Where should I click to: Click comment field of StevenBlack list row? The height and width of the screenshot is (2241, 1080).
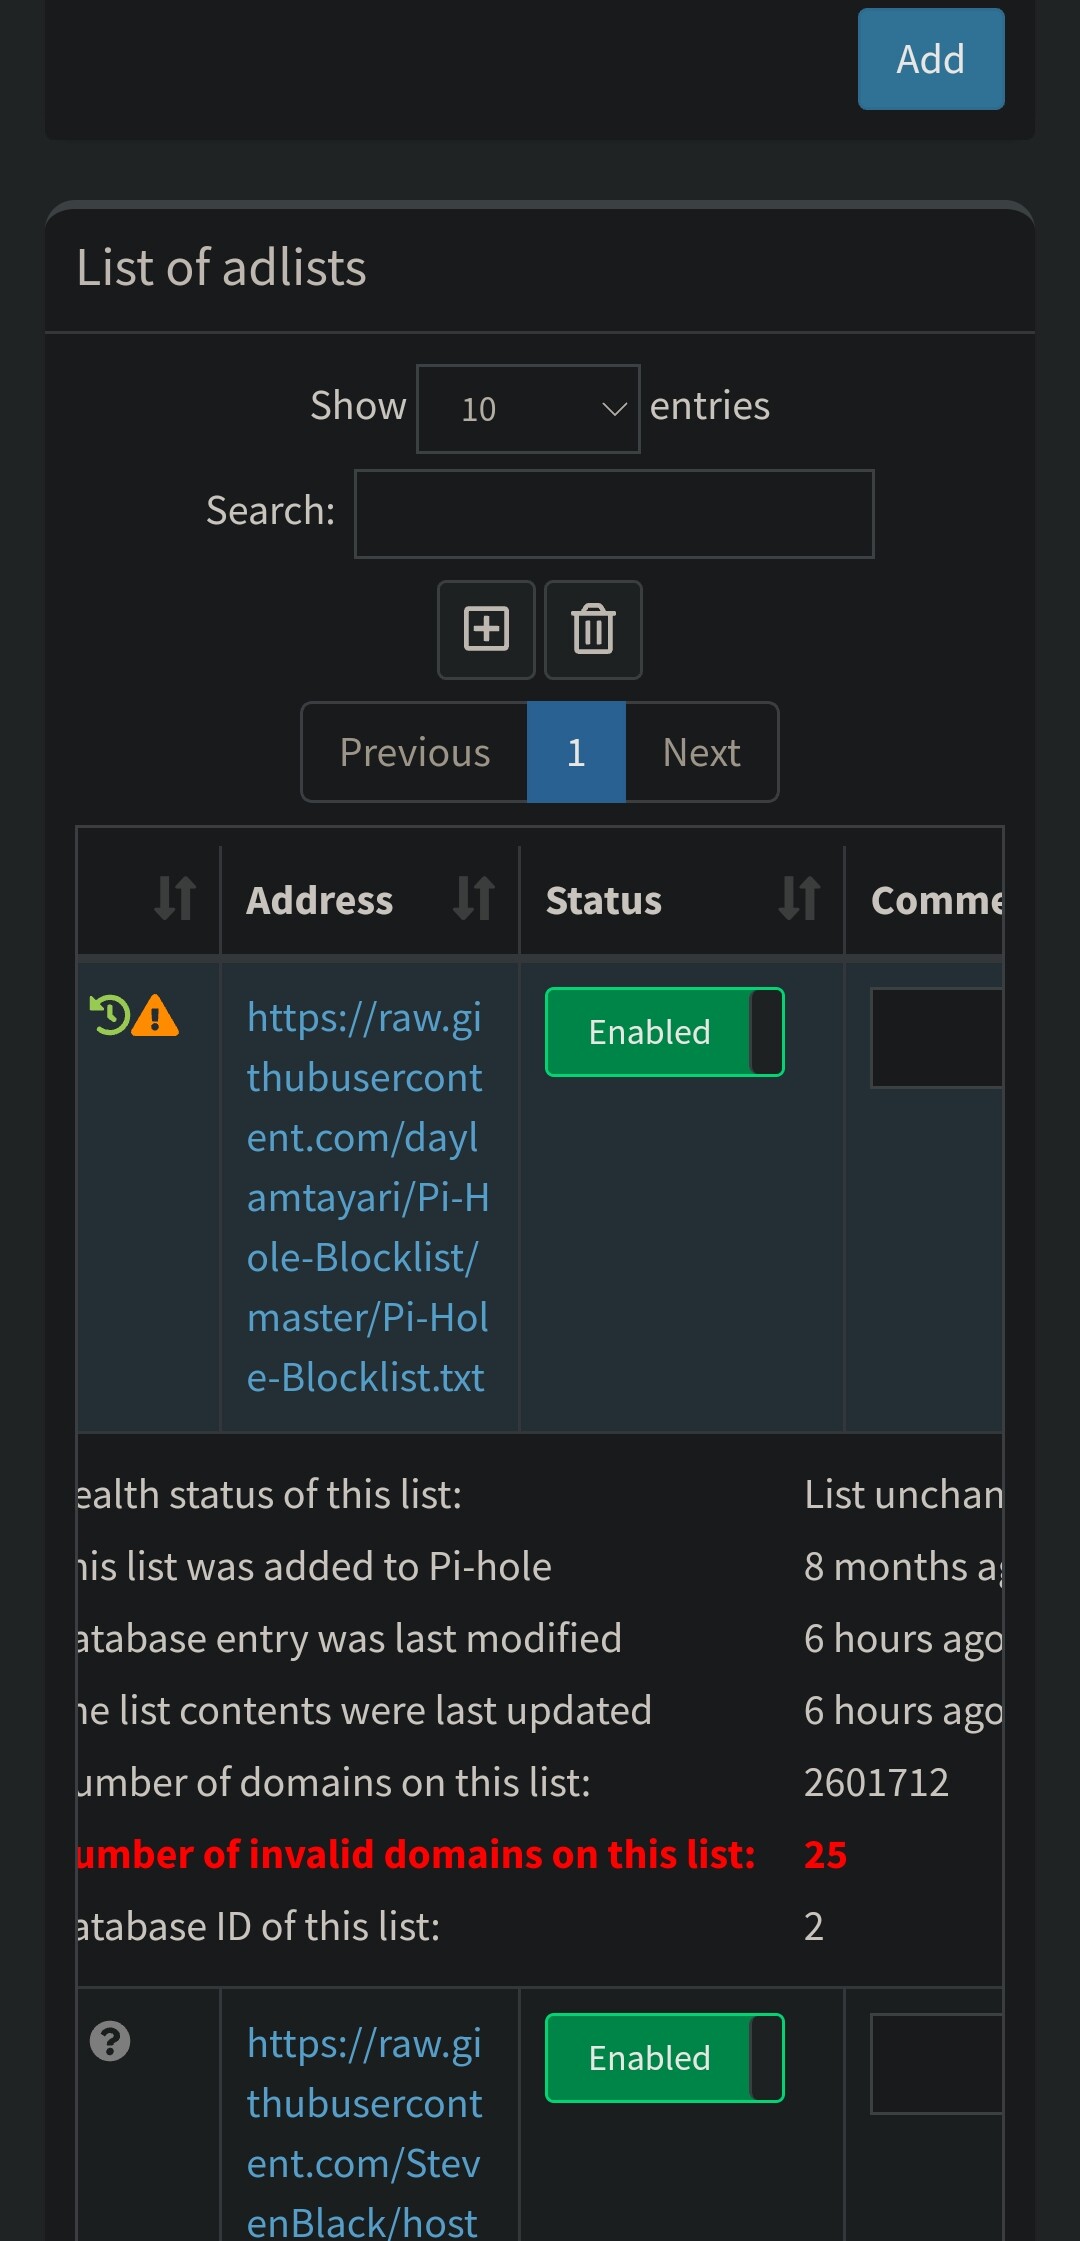937,2064
